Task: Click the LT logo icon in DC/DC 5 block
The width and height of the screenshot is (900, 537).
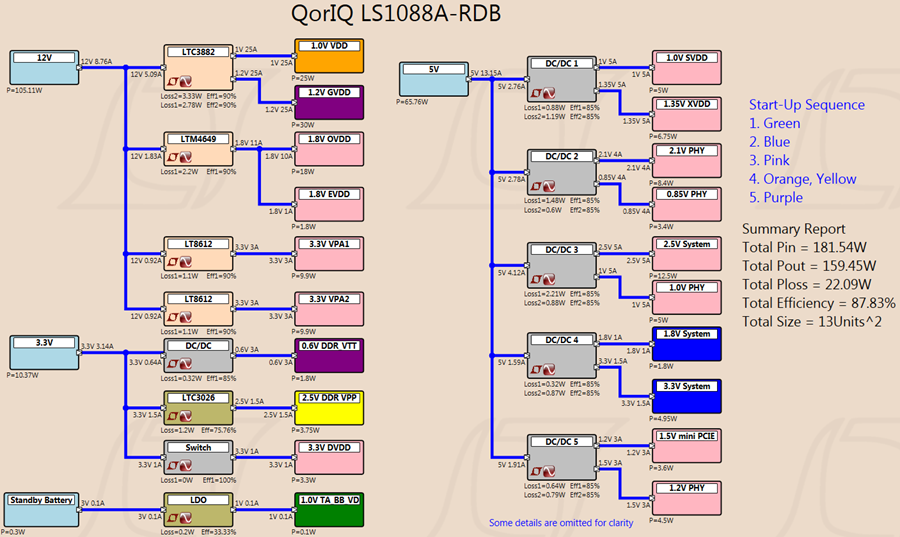Action: [543, 472]
